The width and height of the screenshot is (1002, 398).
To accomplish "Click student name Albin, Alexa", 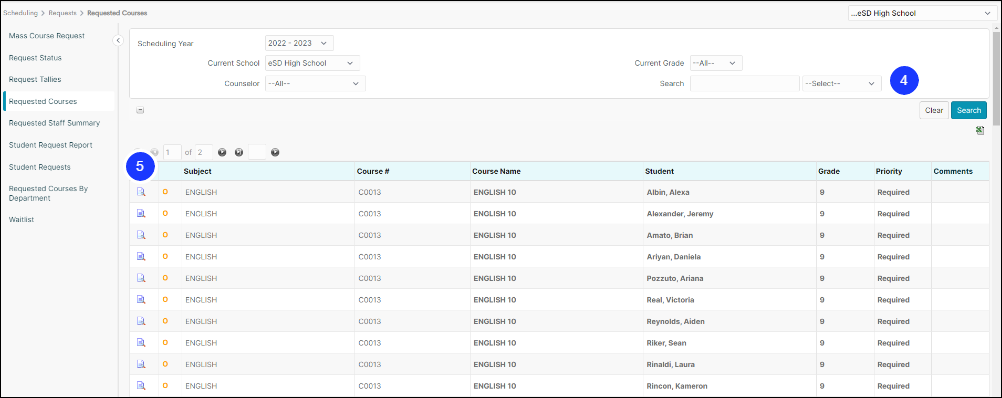I will pos(668,192).
